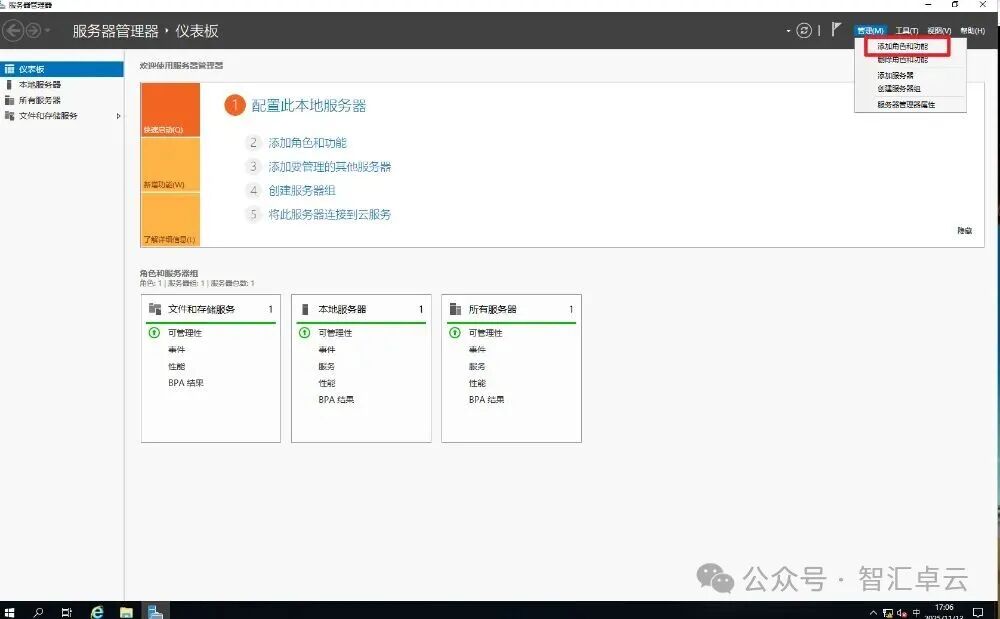1000x619 pixels.
Task: Open the notifications flag icon
Action: [x=837, y=29]
